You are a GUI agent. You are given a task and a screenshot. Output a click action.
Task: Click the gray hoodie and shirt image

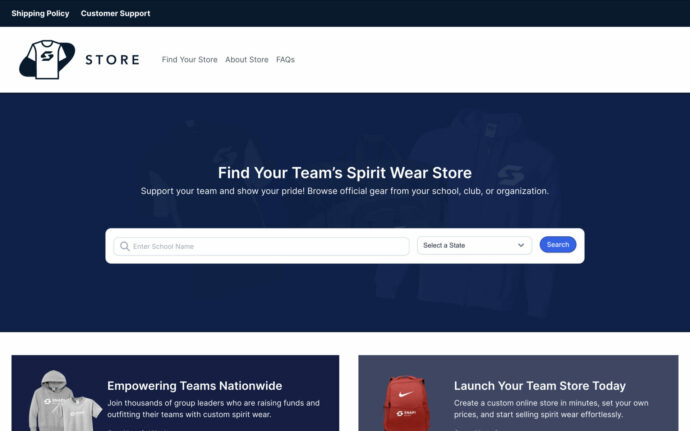(64, 401)
